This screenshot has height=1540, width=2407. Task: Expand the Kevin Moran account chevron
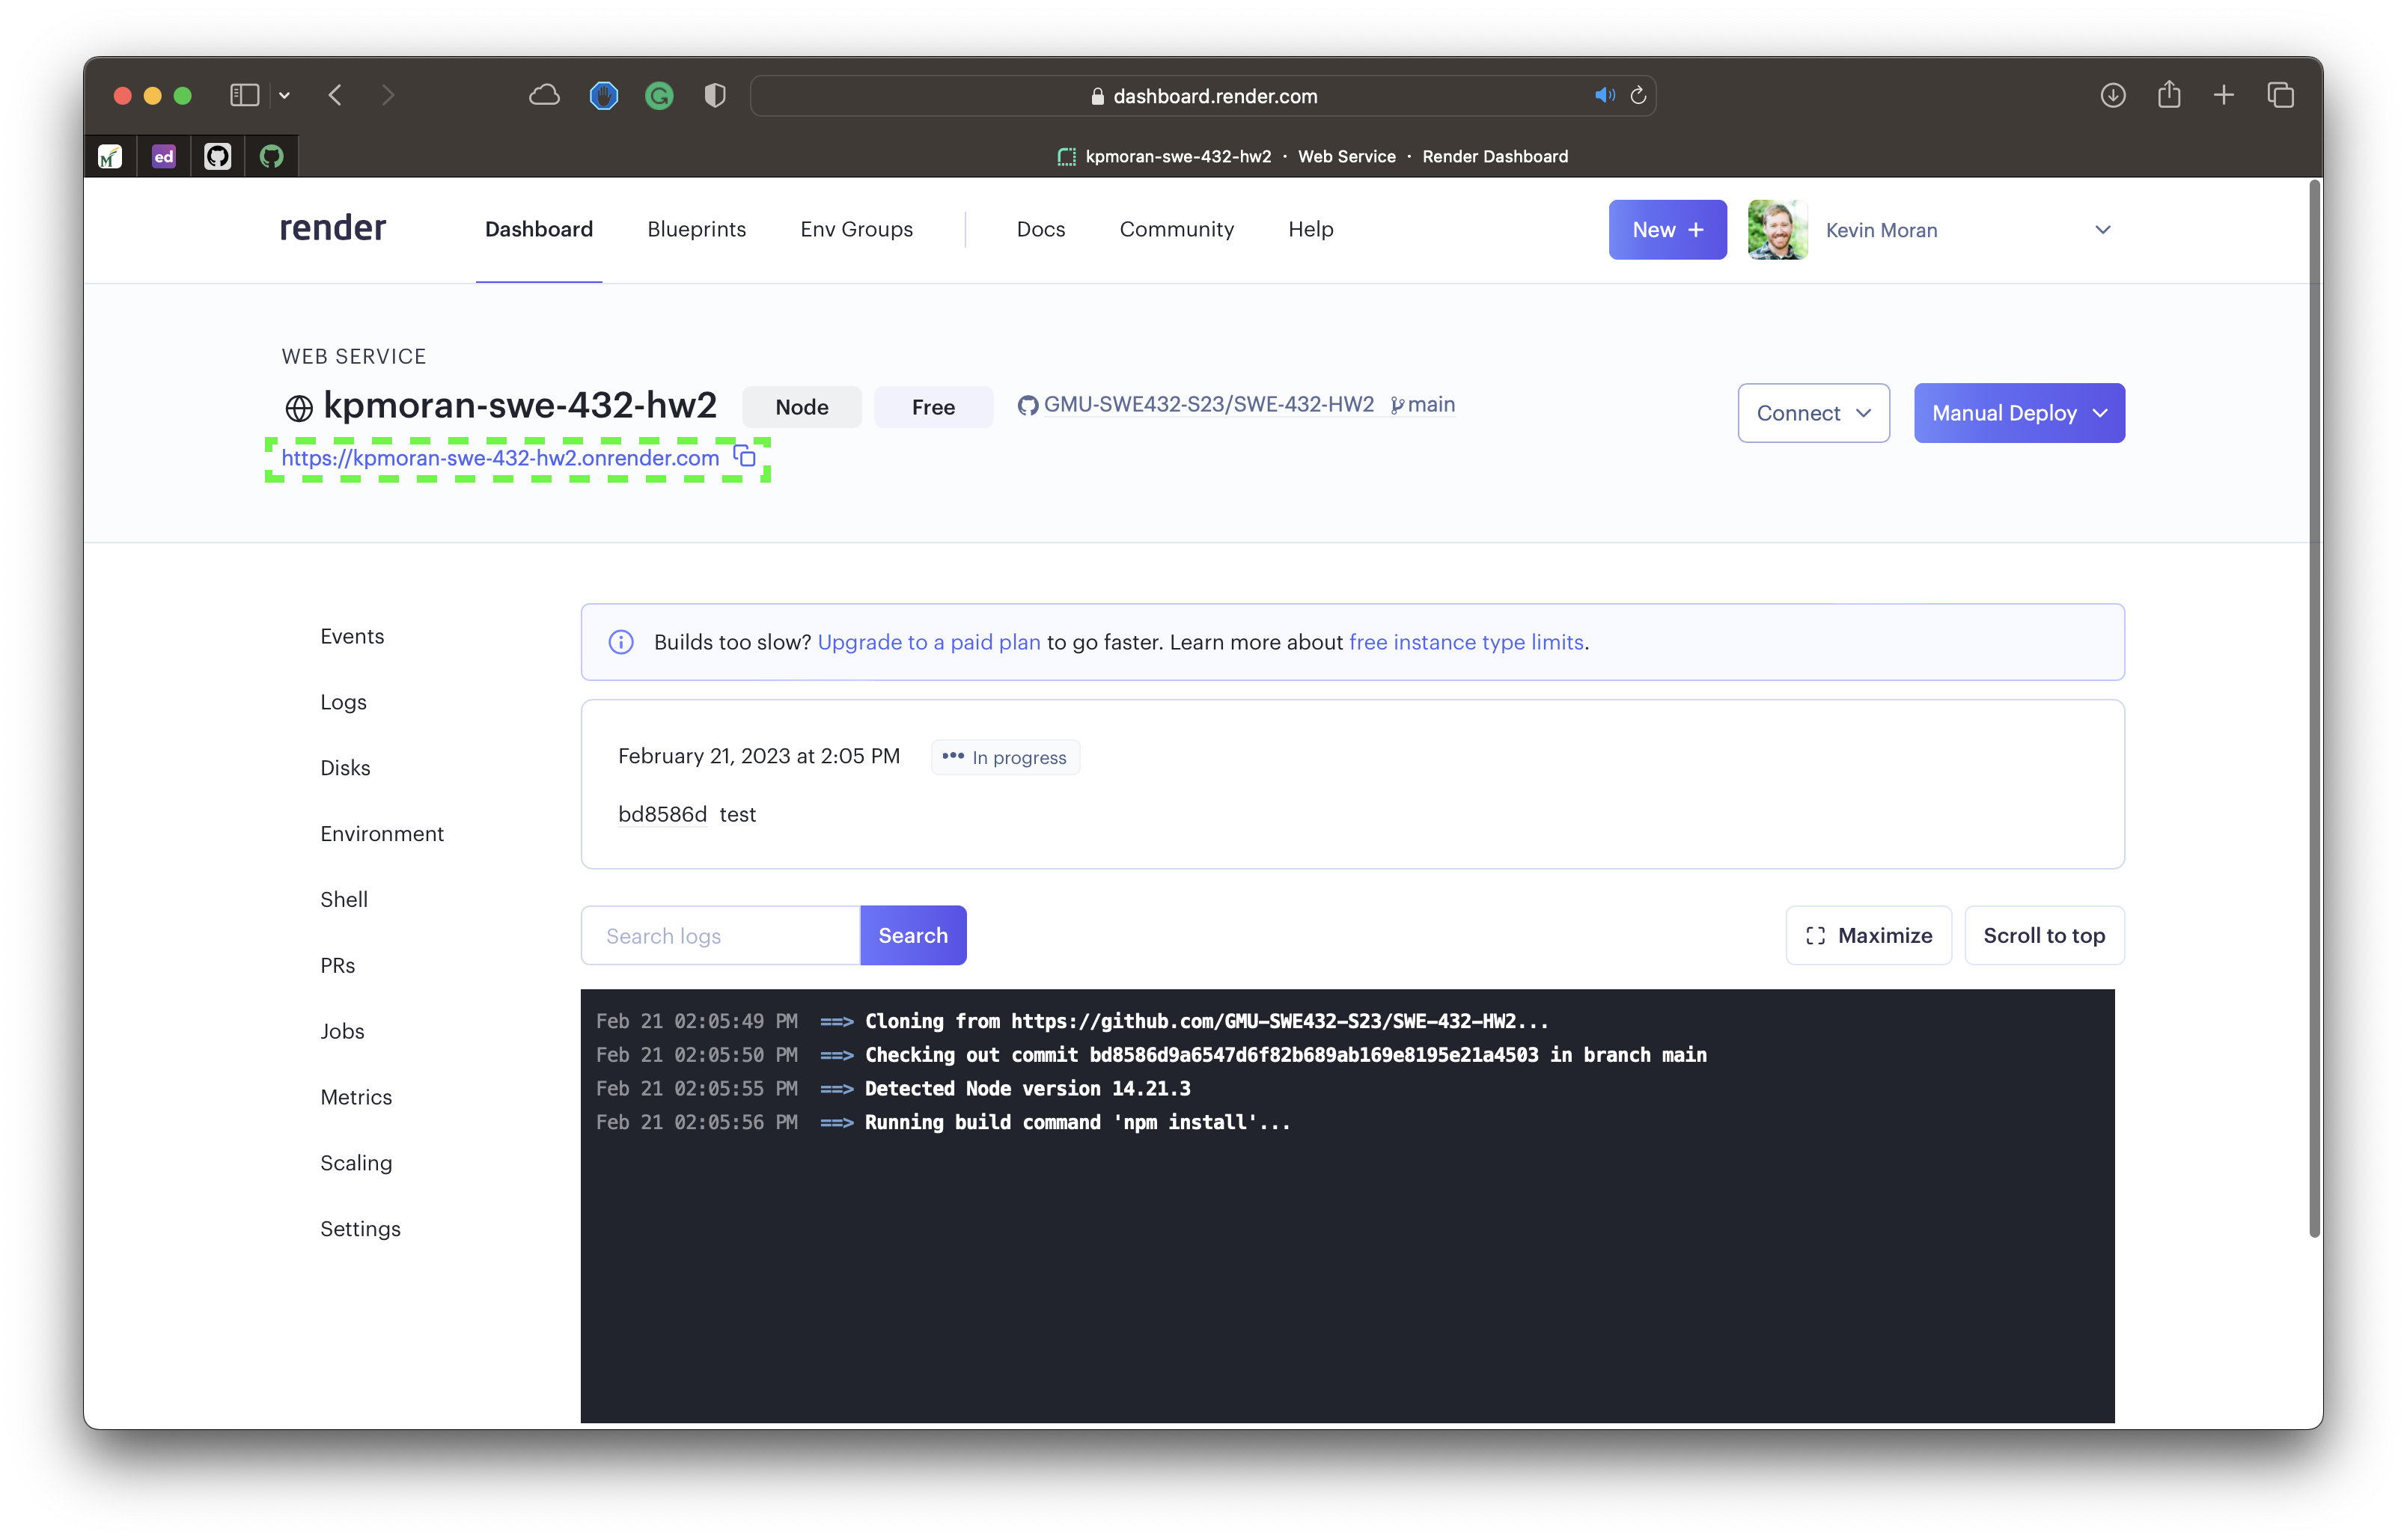coord(2102,230)
